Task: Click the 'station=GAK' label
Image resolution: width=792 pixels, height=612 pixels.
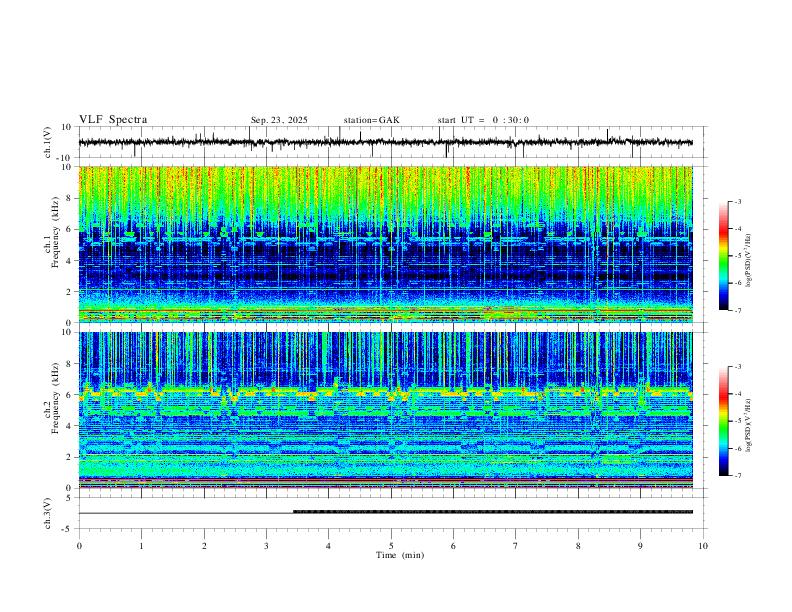Action: pyautogui.click(x=371, y=120)
